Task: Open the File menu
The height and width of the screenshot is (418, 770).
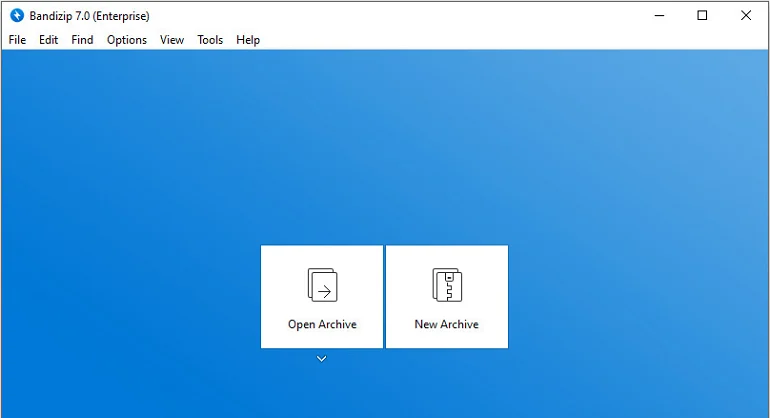Action: pos(17,40)
